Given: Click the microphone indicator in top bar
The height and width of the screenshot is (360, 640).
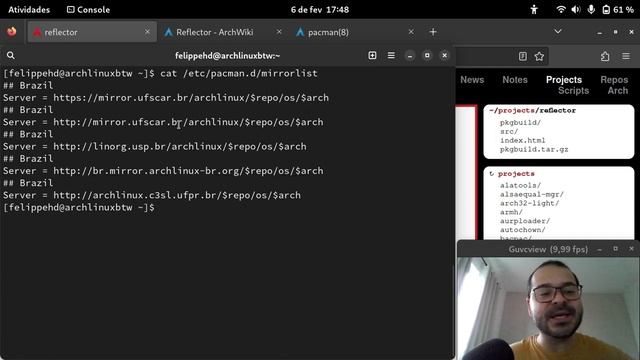Looking at the screenshot, I should click(x=591, y=9).
